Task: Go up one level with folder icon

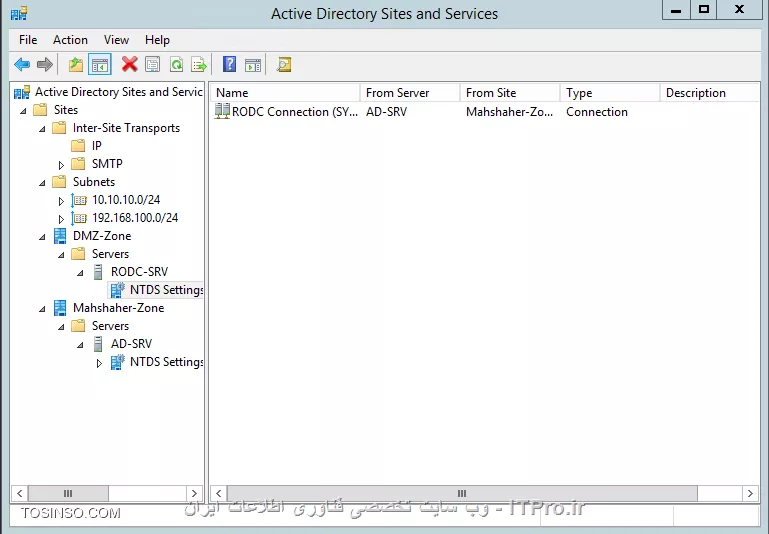Action: coord(76,64)
